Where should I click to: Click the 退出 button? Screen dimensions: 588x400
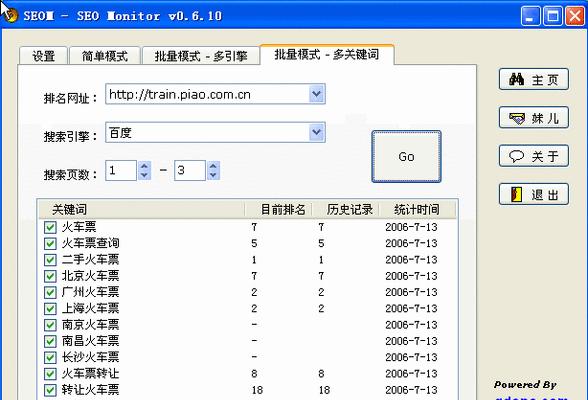pos(534,195)
